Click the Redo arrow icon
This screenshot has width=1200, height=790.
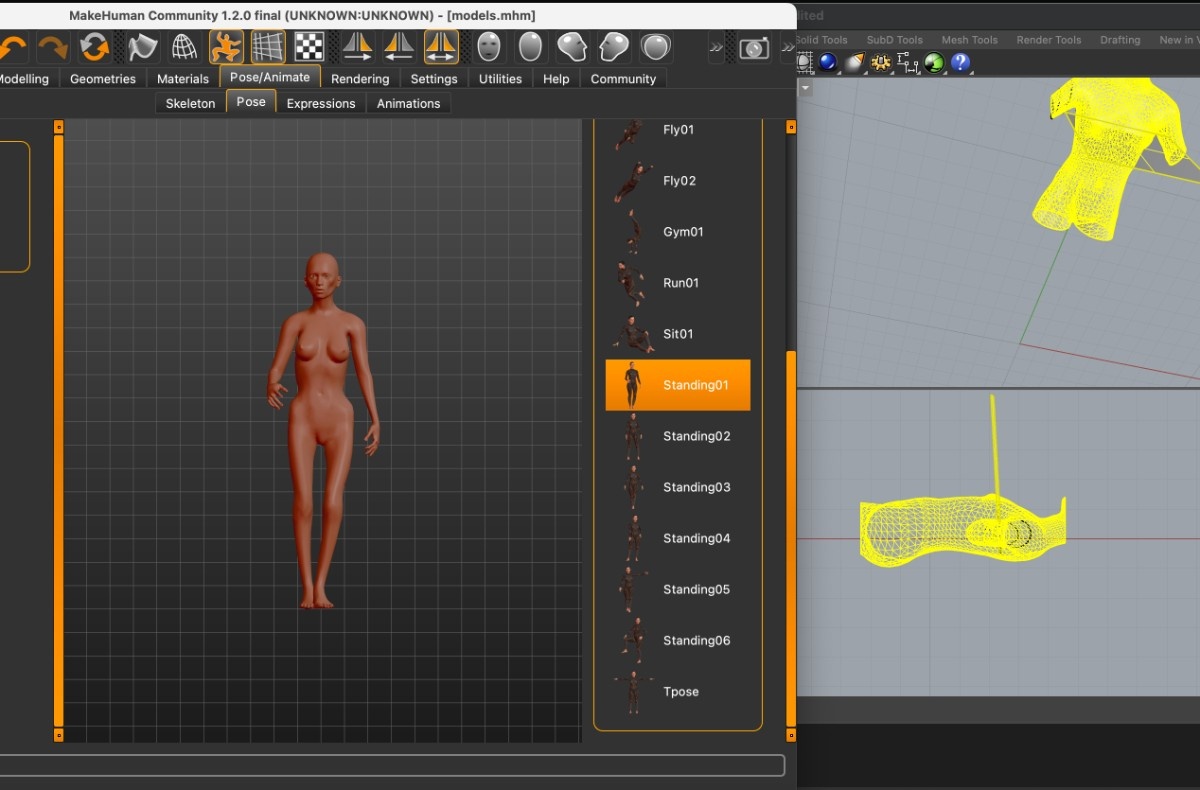pos(52,47)
